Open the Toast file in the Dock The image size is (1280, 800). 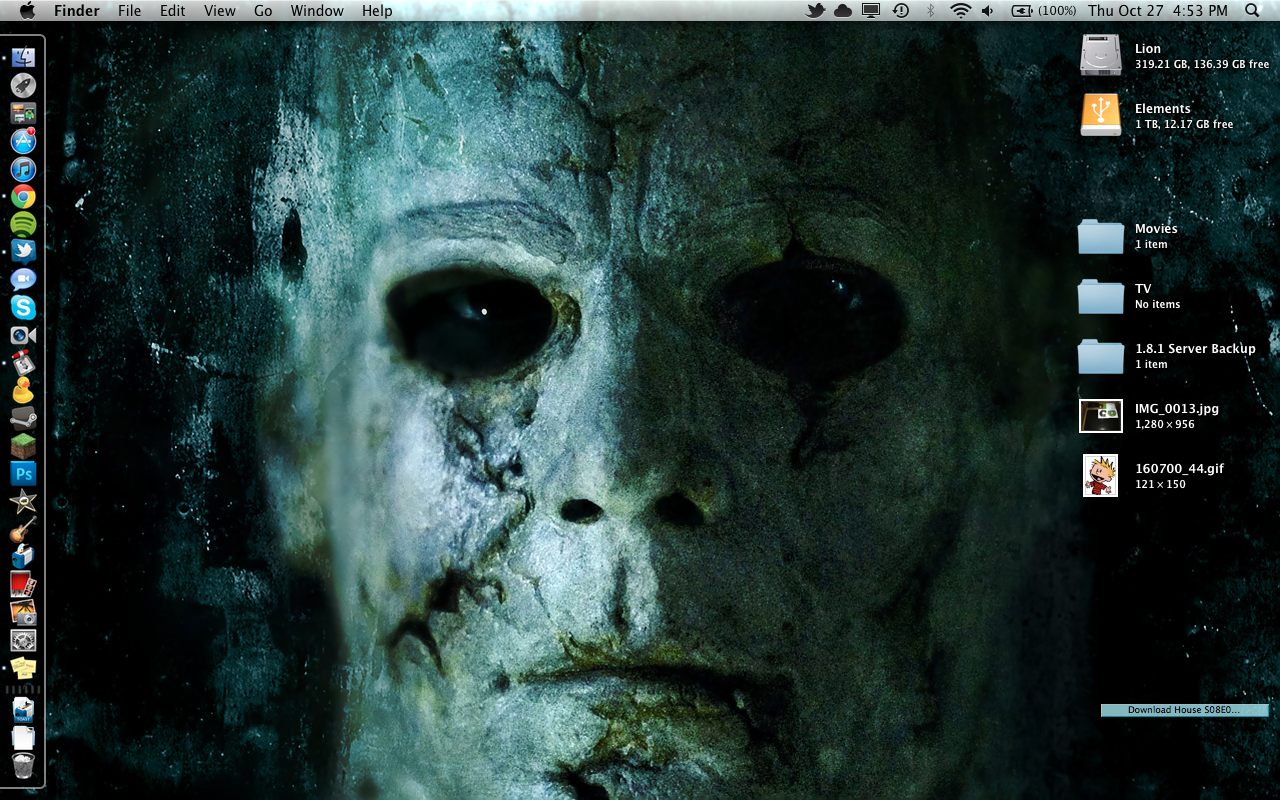[24, 709]
